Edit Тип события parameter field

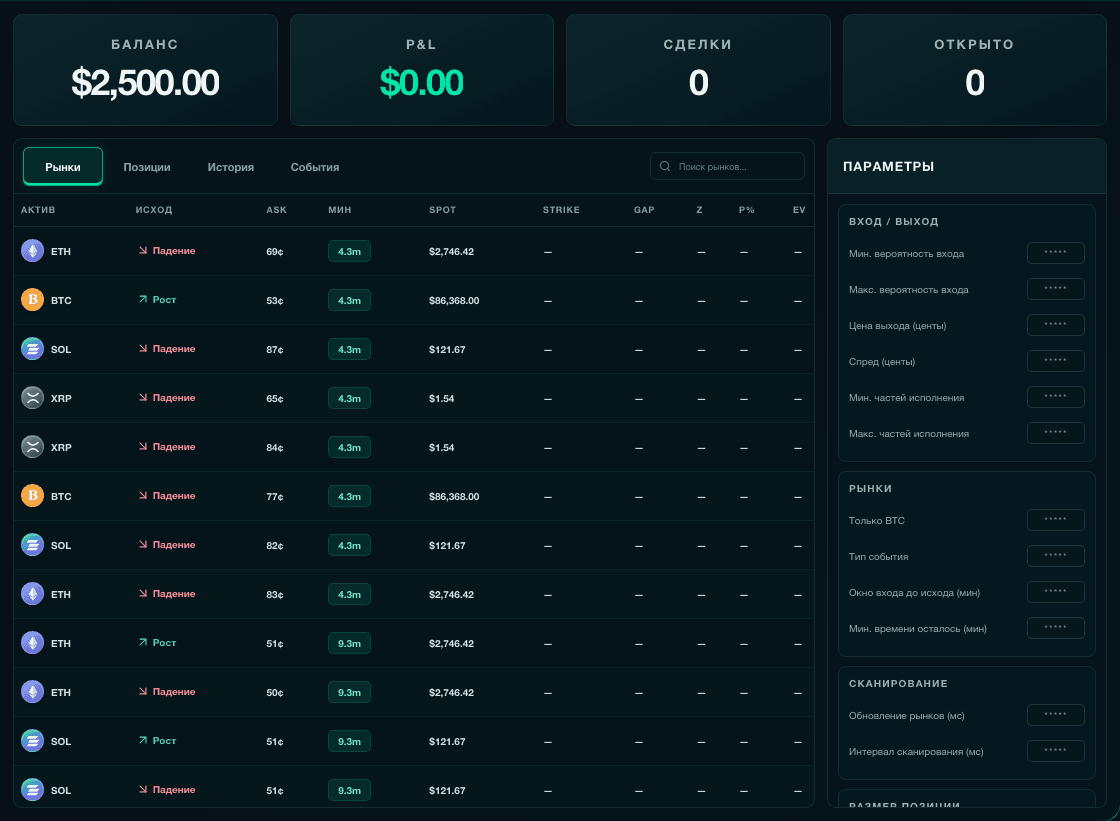[1056, 556]
